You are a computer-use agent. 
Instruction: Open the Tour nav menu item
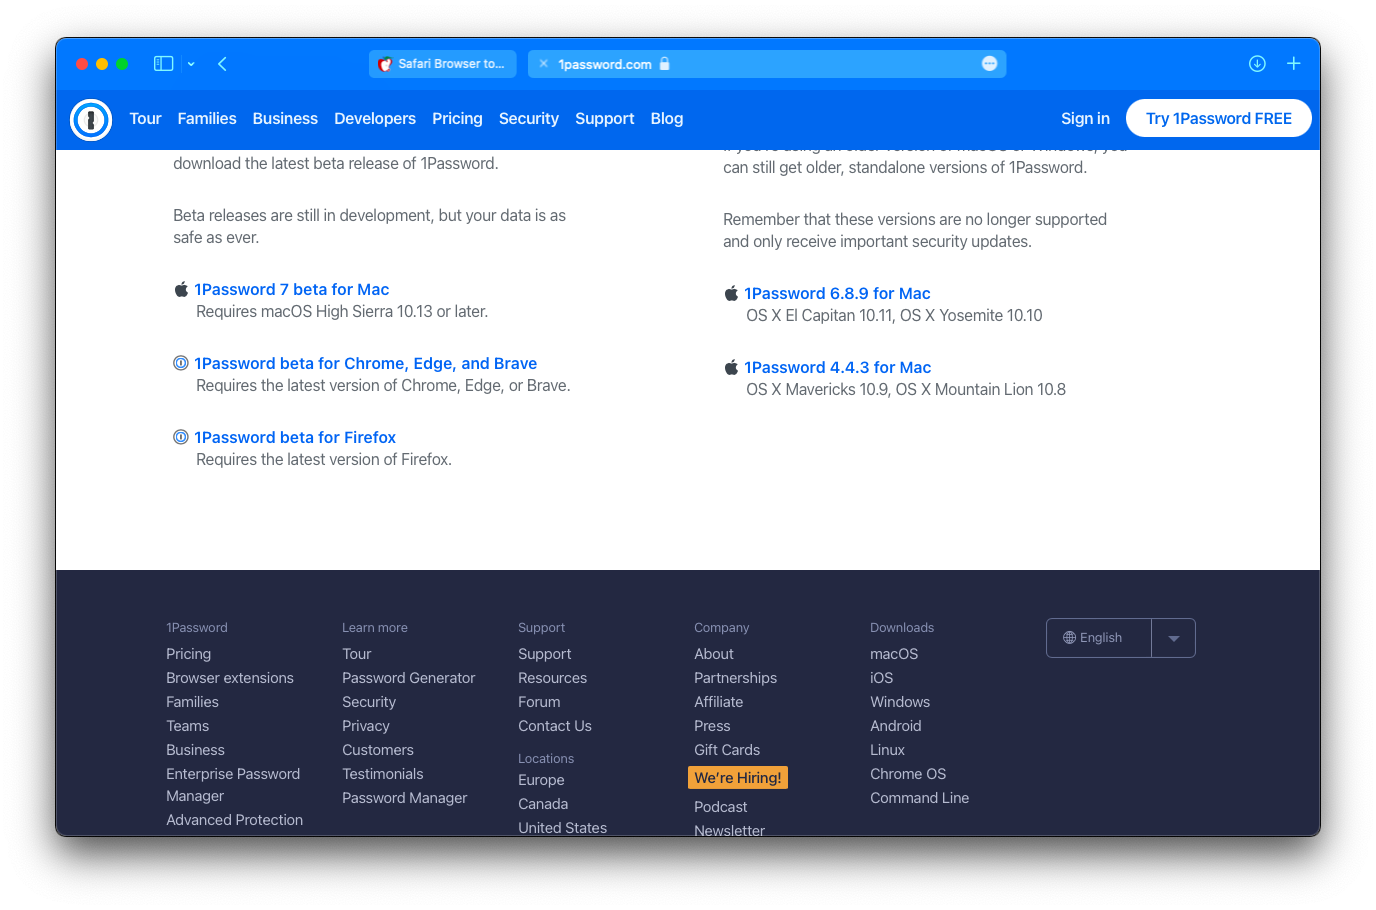coord(145,119)
